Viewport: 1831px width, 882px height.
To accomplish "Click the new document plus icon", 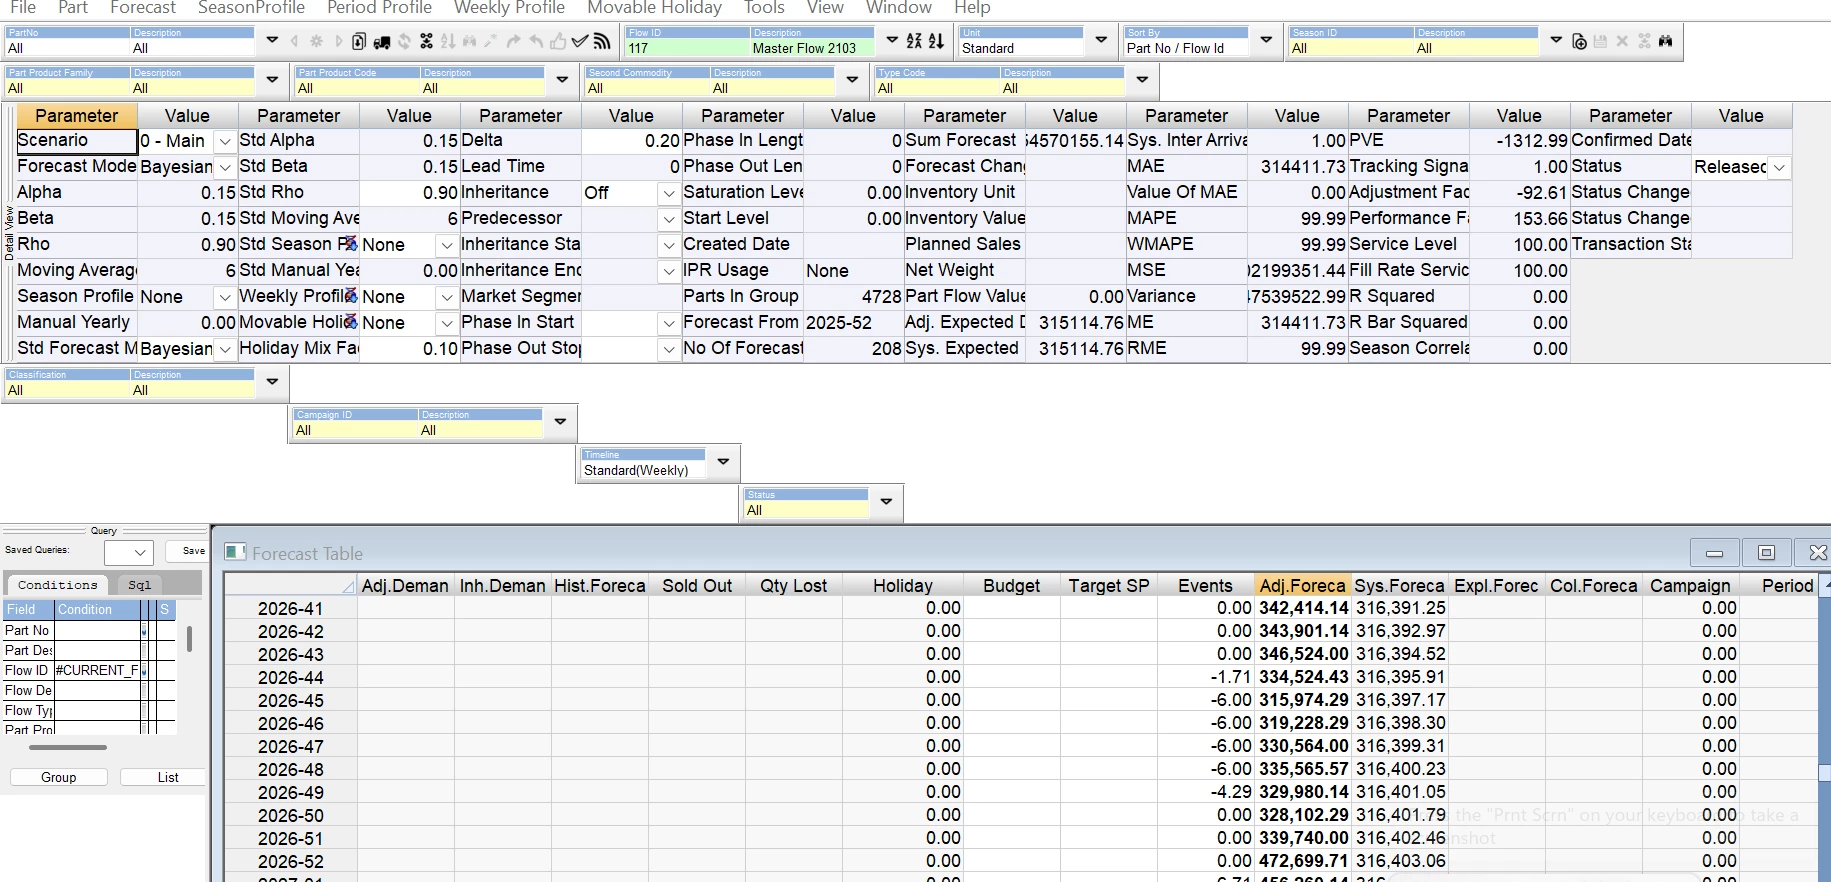I will coord(1579,41).
